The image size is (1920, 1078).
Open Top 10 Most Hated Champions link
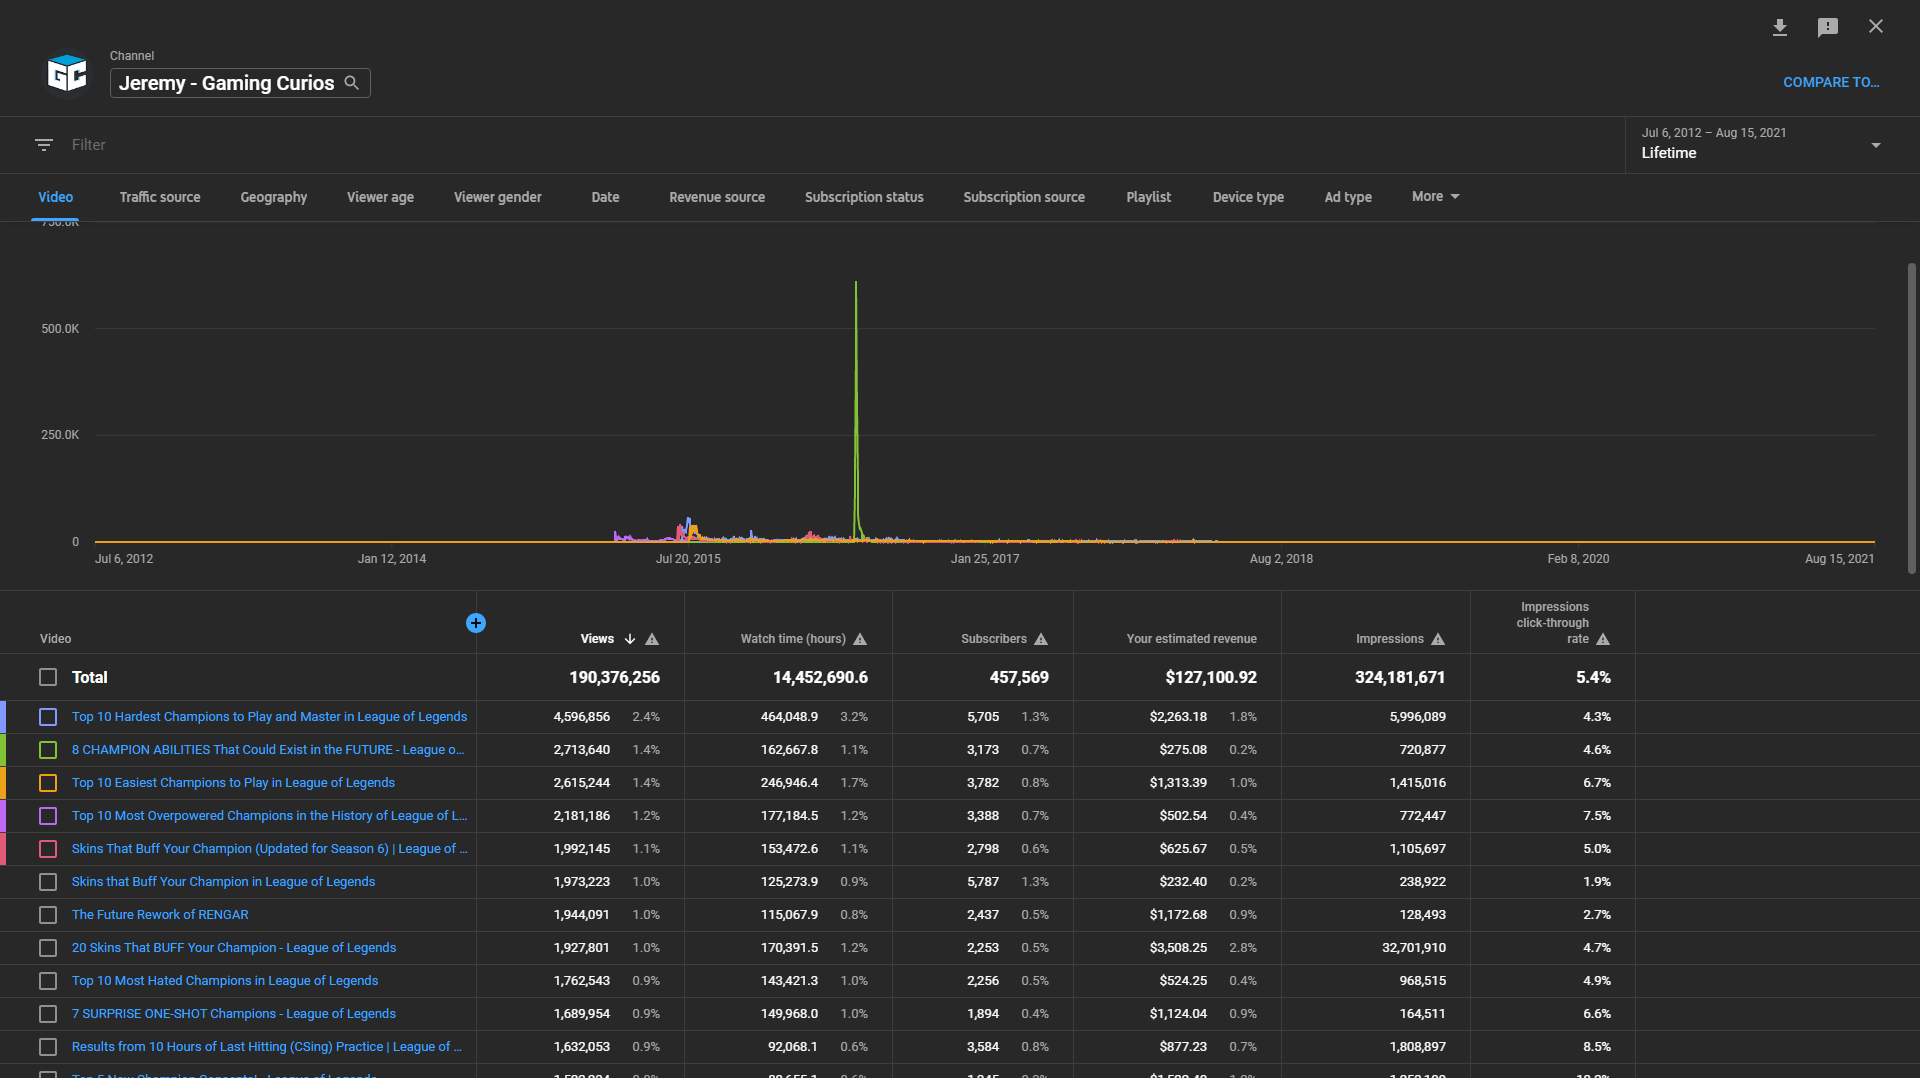coord(225,981)
